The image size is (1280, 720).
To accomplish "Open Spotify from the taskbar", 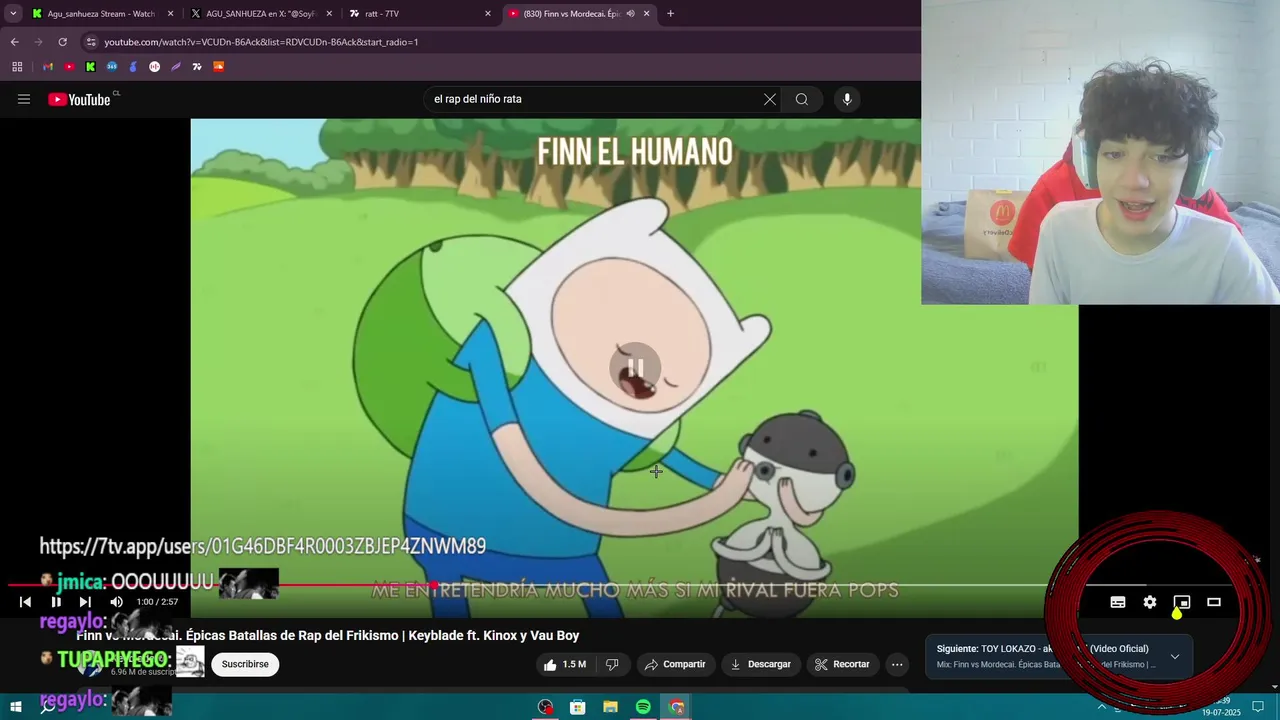I will [x=643, y=707].
